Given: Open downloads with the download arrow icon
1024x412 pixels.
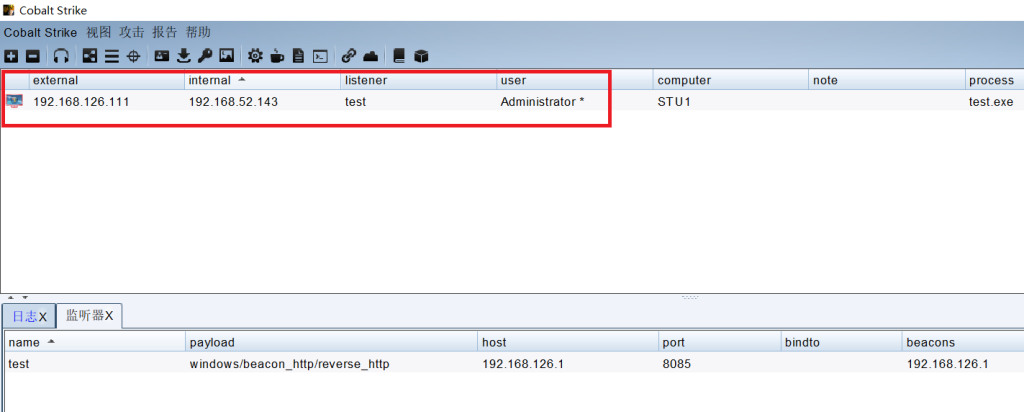Looking at the screenshot, I should coord(183,56).
